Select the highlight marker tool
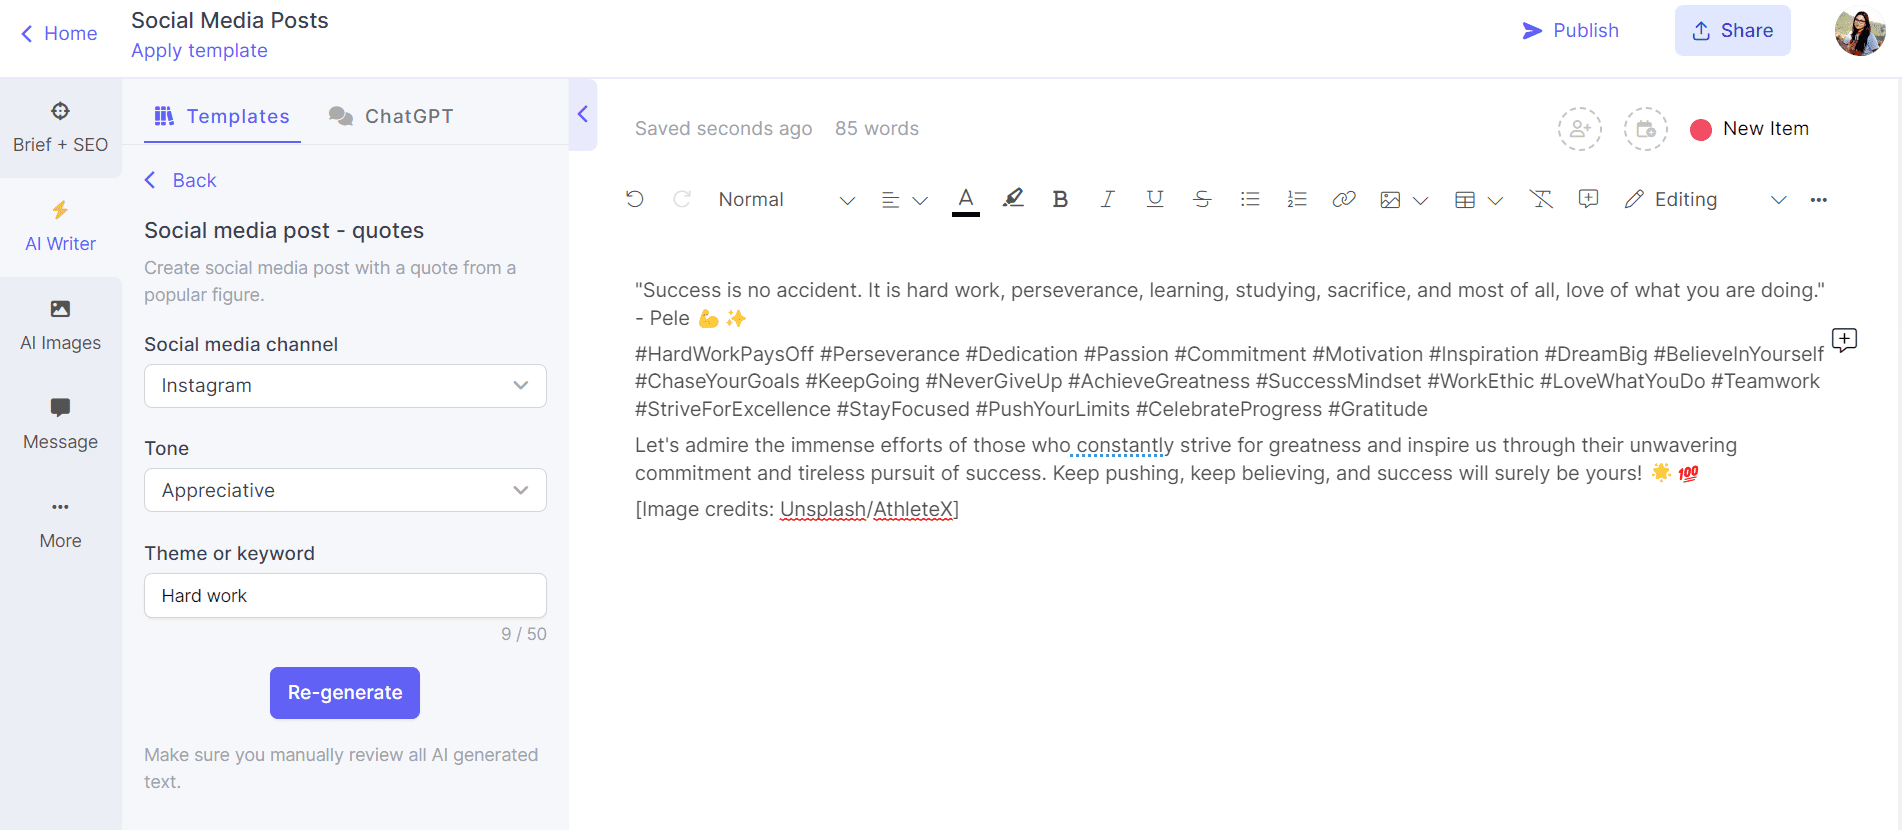This screenshot has height=830, width=1902. coord(1013,199)
